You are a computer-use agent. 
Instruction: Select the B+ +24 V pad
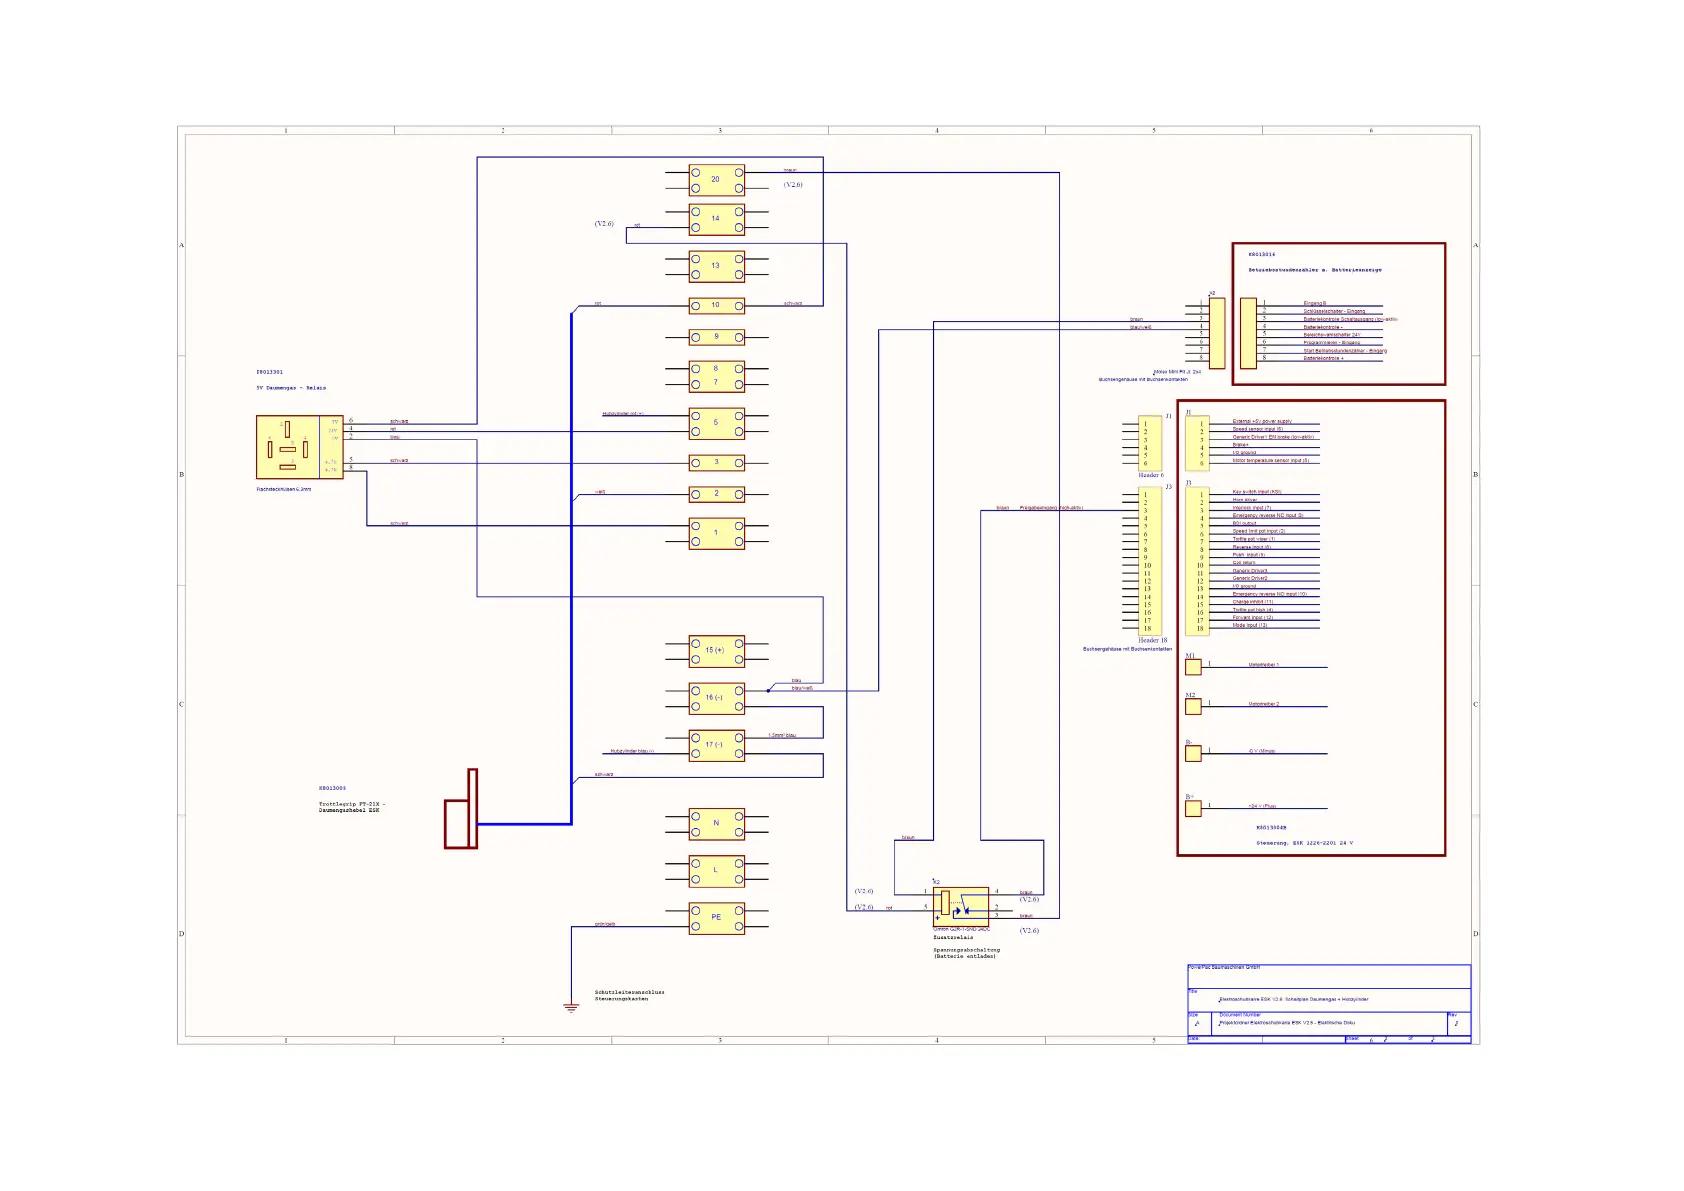[x=1193, y=809]
